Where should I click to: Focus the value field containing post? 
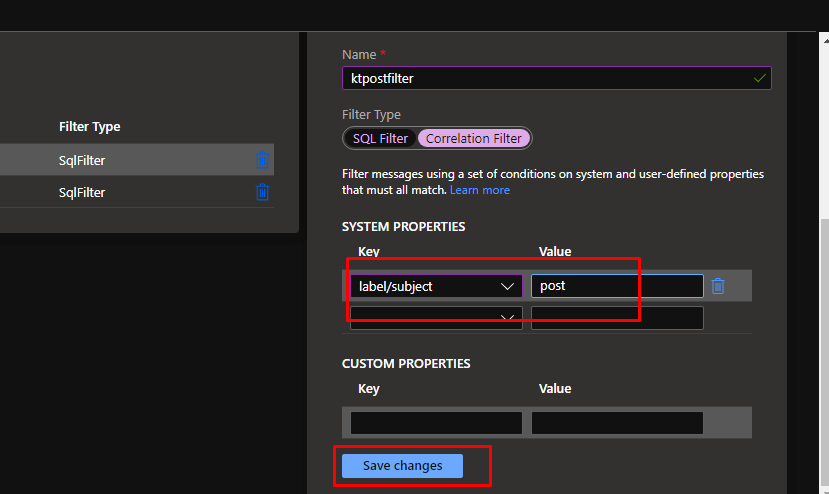tap(616, 286)
